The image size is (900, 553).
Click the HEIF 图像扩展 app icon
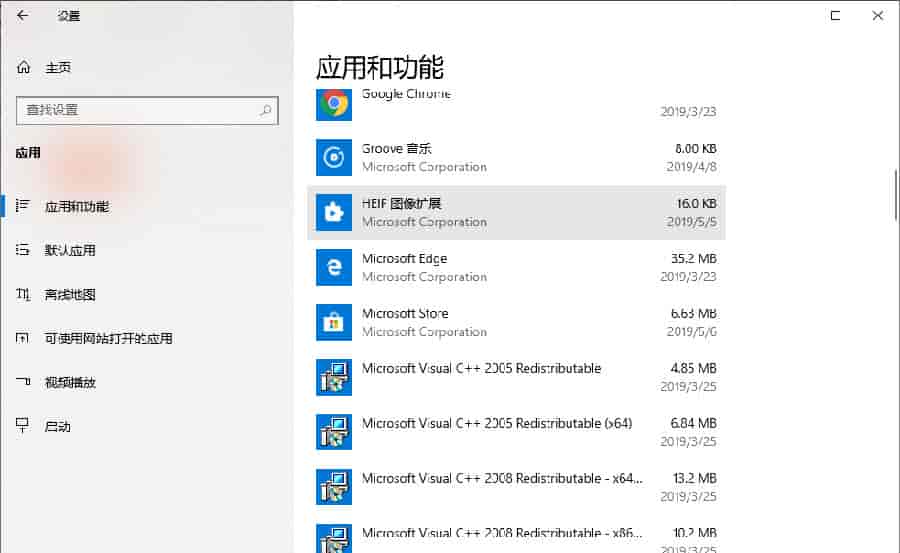(x=334, y=212)
